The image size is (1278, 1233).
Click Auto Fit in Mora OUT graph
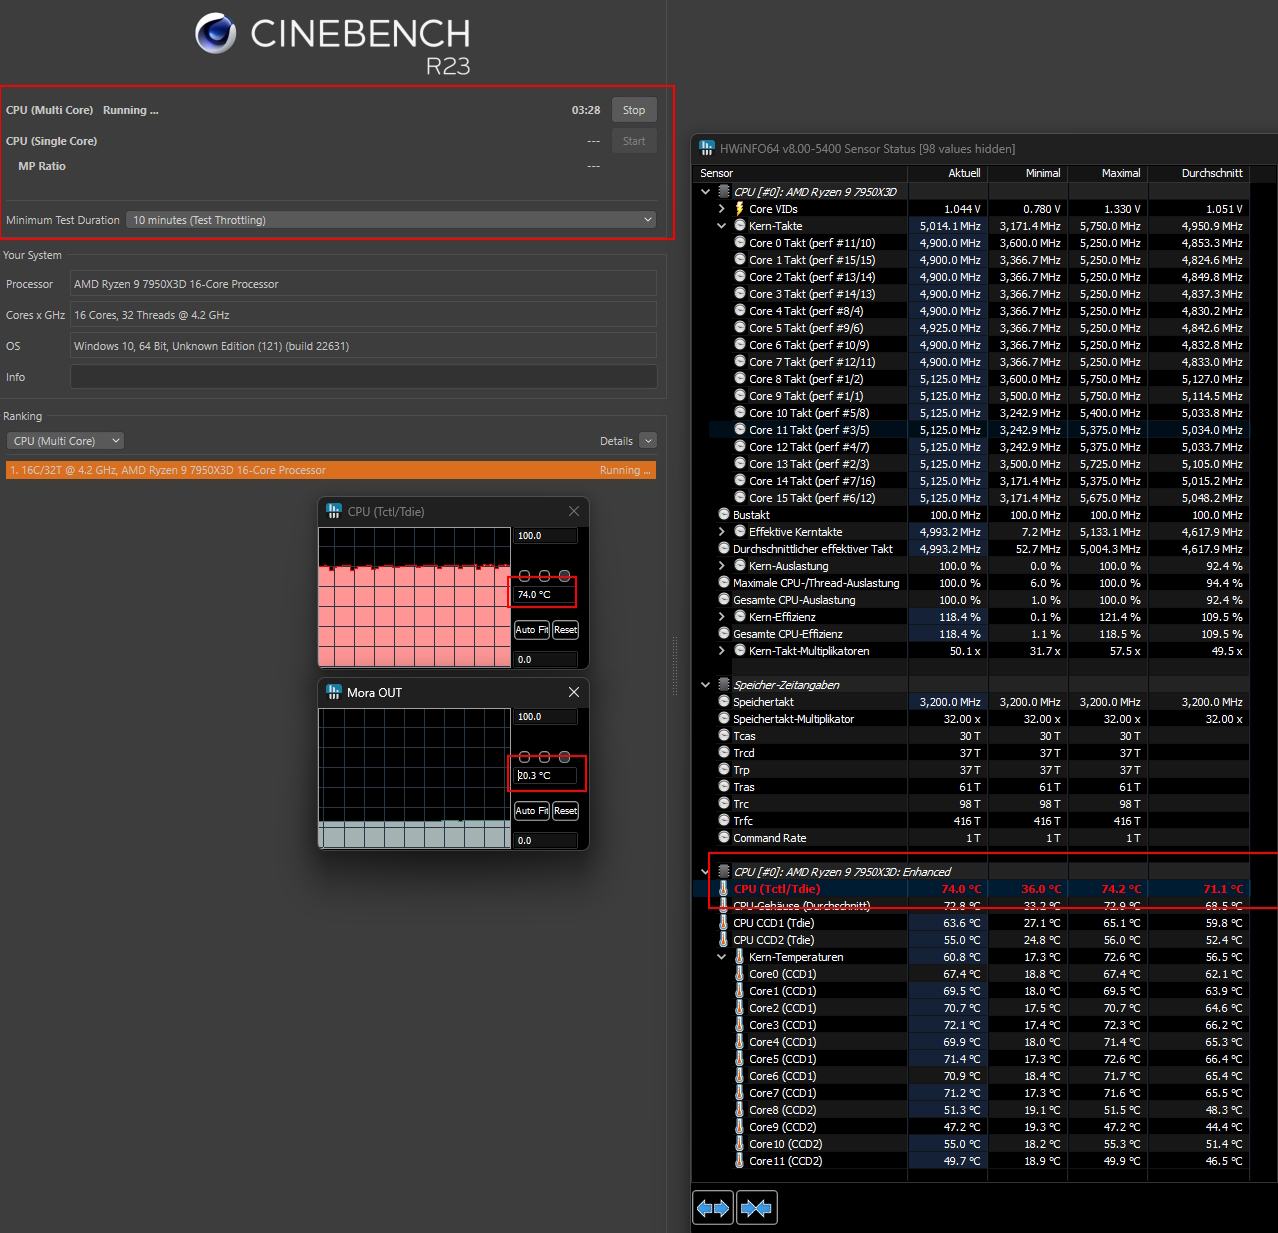(x=532, y=811)
